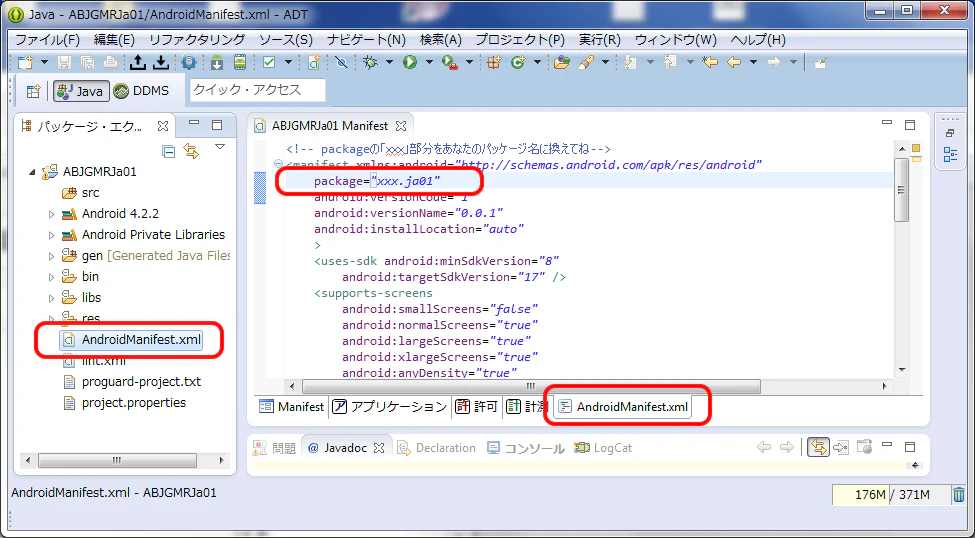Toggle Skip All Breakpoints toolbar icon

tap(341, 62)
